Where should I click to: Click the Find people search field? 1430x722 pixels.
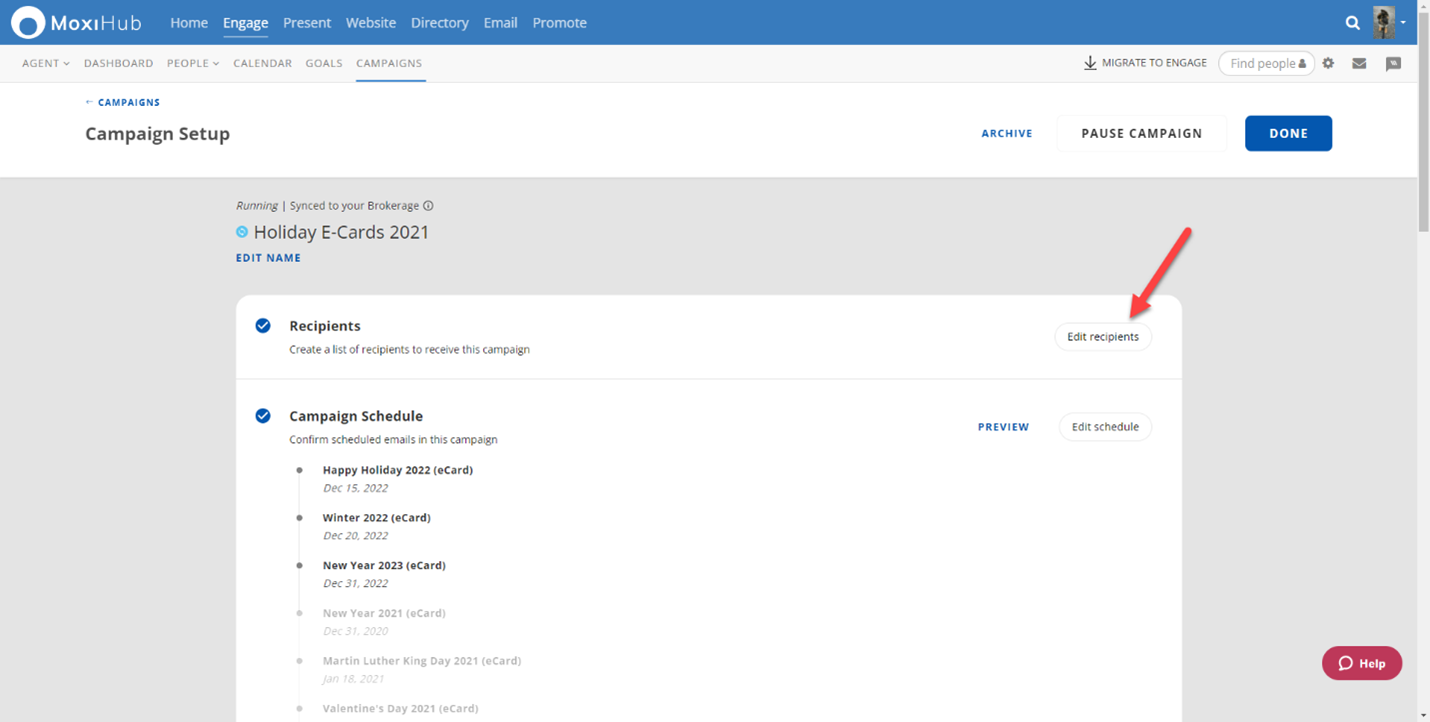pyautogui.click(x=1262, y=63)
